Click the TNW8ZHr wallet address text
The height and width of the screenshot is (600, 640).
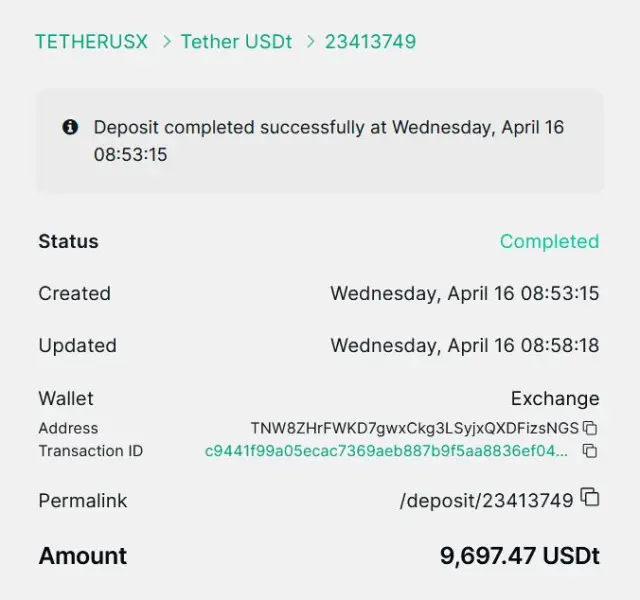point(414,428)
